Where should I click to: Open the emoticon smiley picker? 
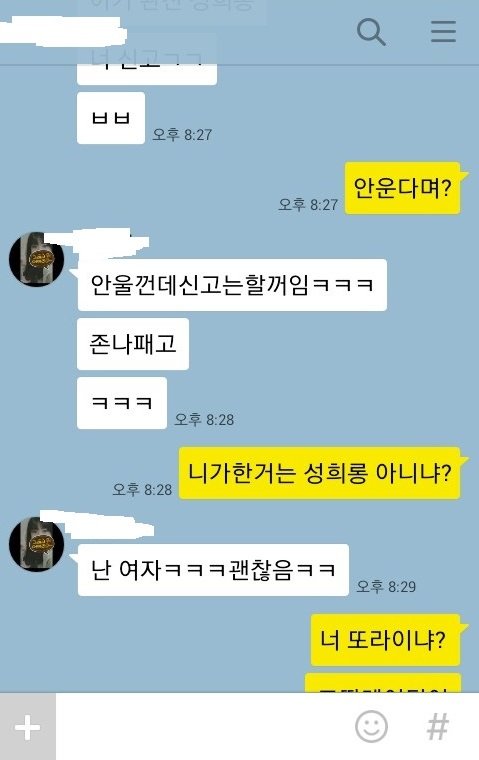pos(371,727)
